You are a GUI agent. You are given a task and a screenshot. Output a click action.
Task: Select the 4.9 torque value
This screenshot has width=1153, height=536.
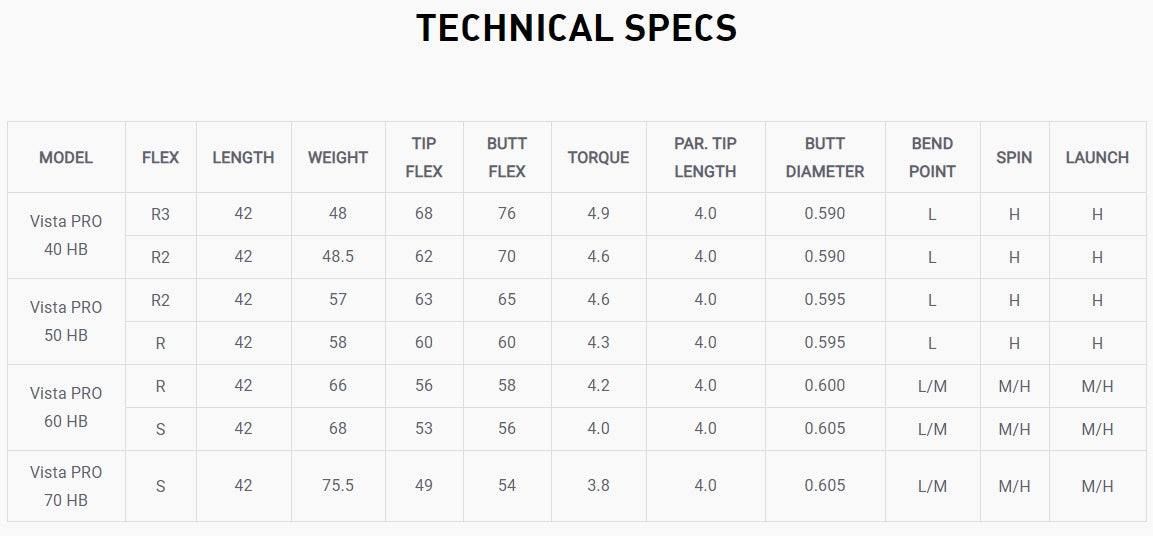(x=598, y=214)
